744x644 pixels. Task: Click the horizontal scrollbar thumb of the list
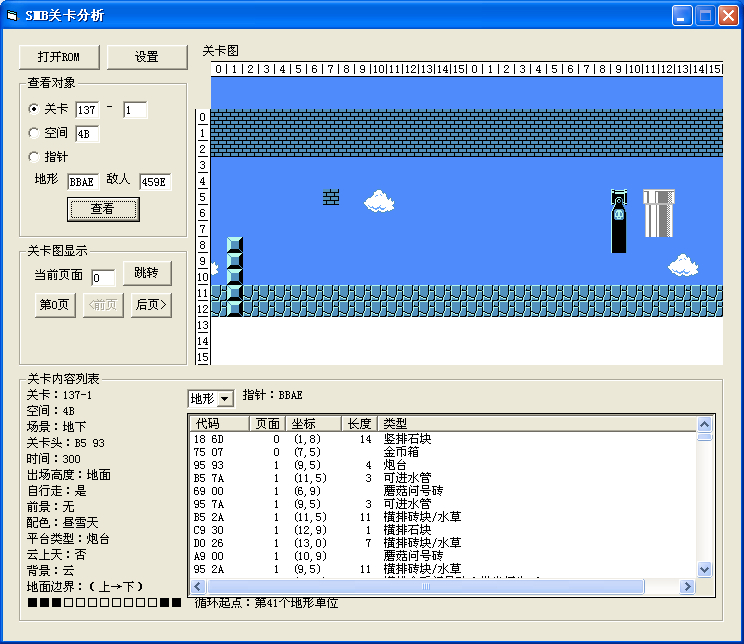point(426,587)
